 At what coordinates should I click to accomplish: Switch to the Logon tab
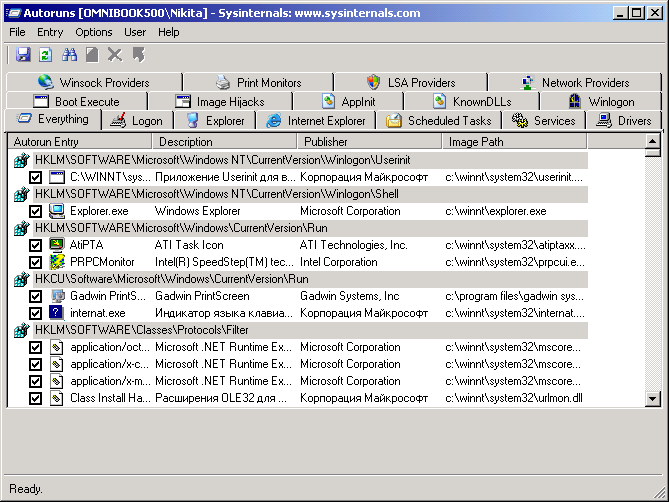[137, 121]
